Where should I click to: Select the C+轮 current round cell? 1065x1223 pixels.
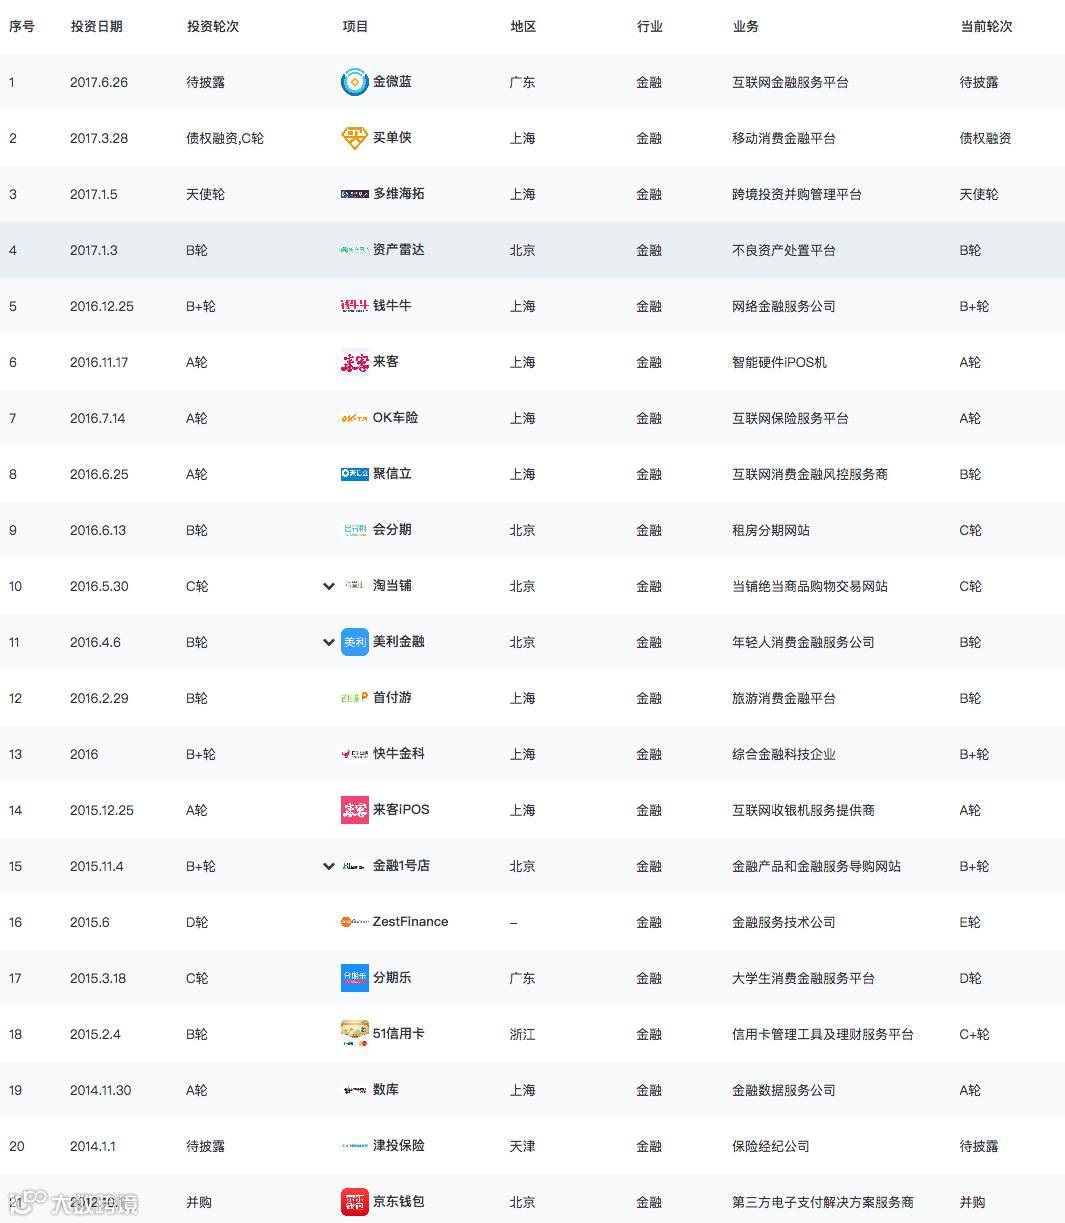975,1034
